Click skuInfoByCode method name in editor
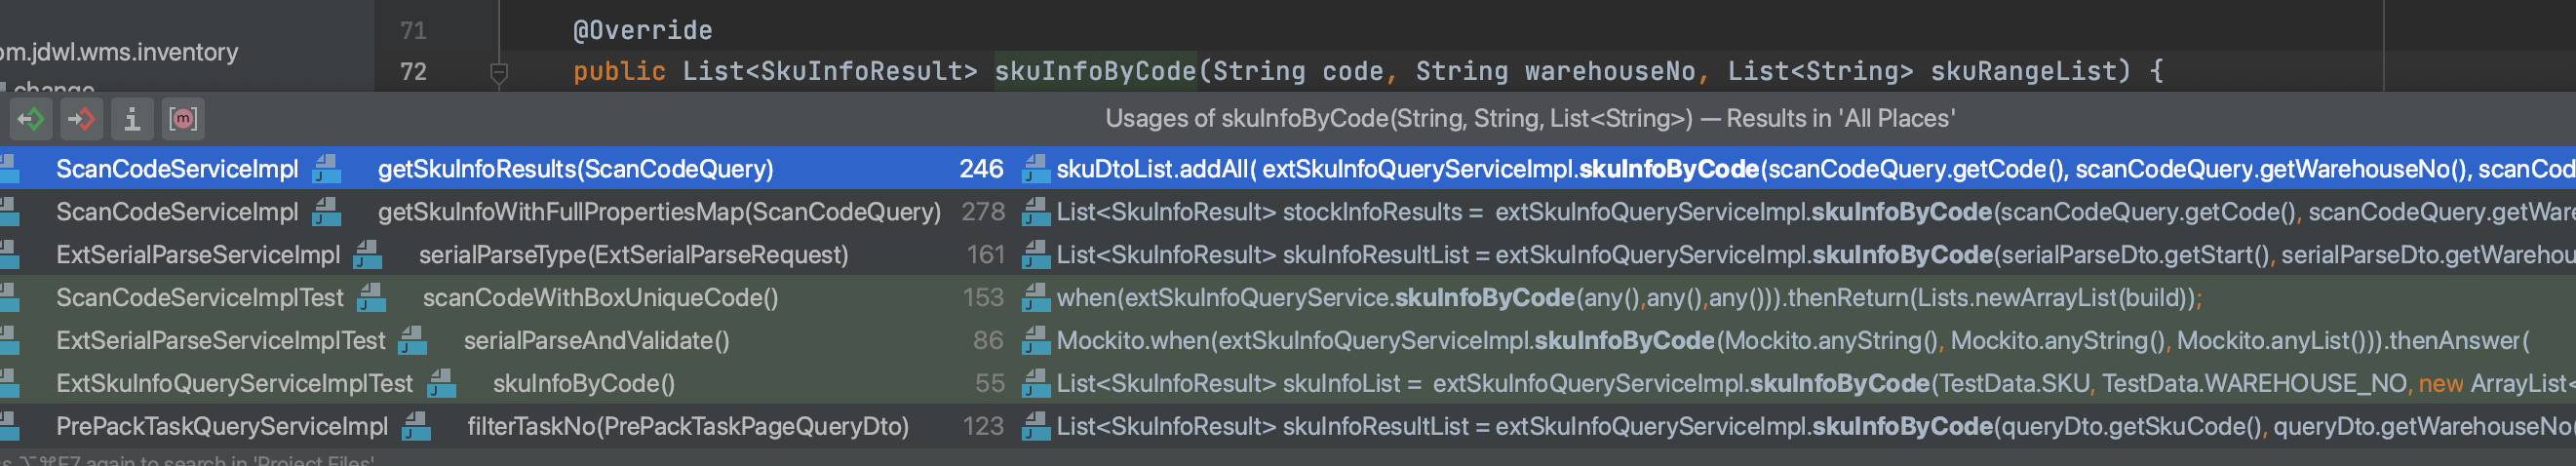 [1095, 72]
